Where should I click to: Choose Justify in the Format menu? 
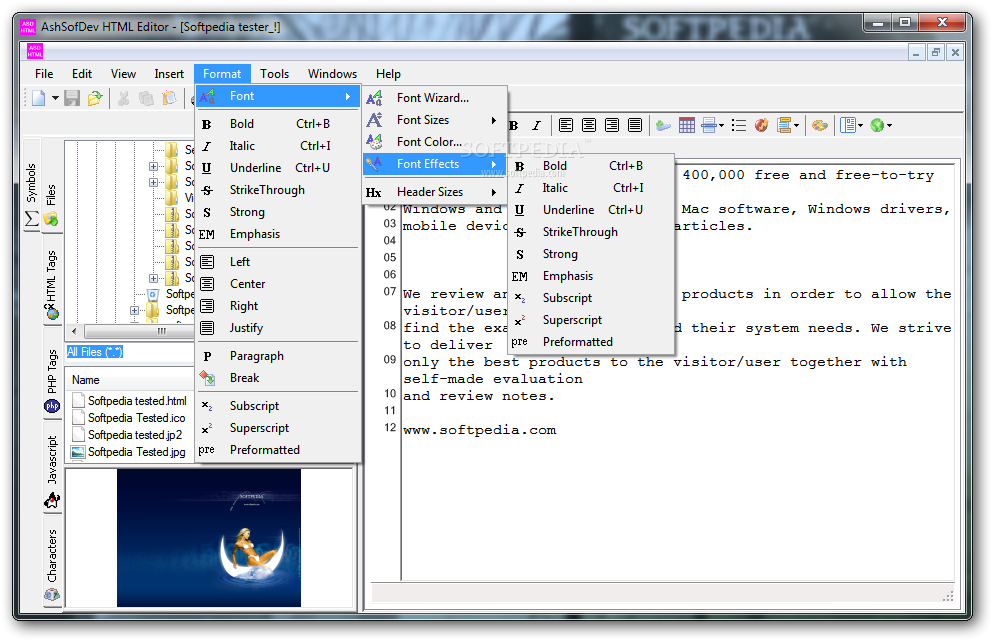278,328
